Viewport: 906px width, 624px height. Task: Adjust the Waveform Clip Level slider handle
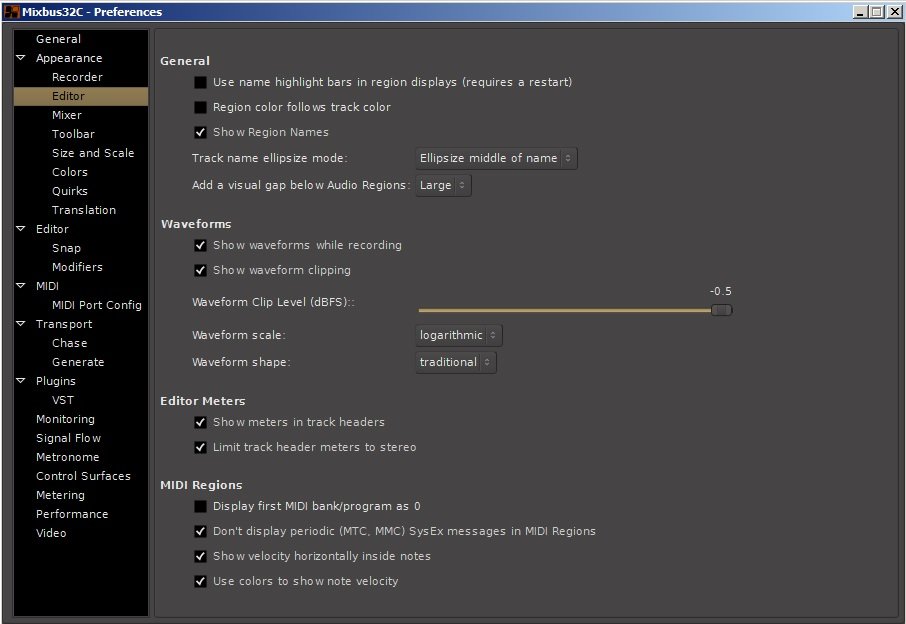point(721,310)
